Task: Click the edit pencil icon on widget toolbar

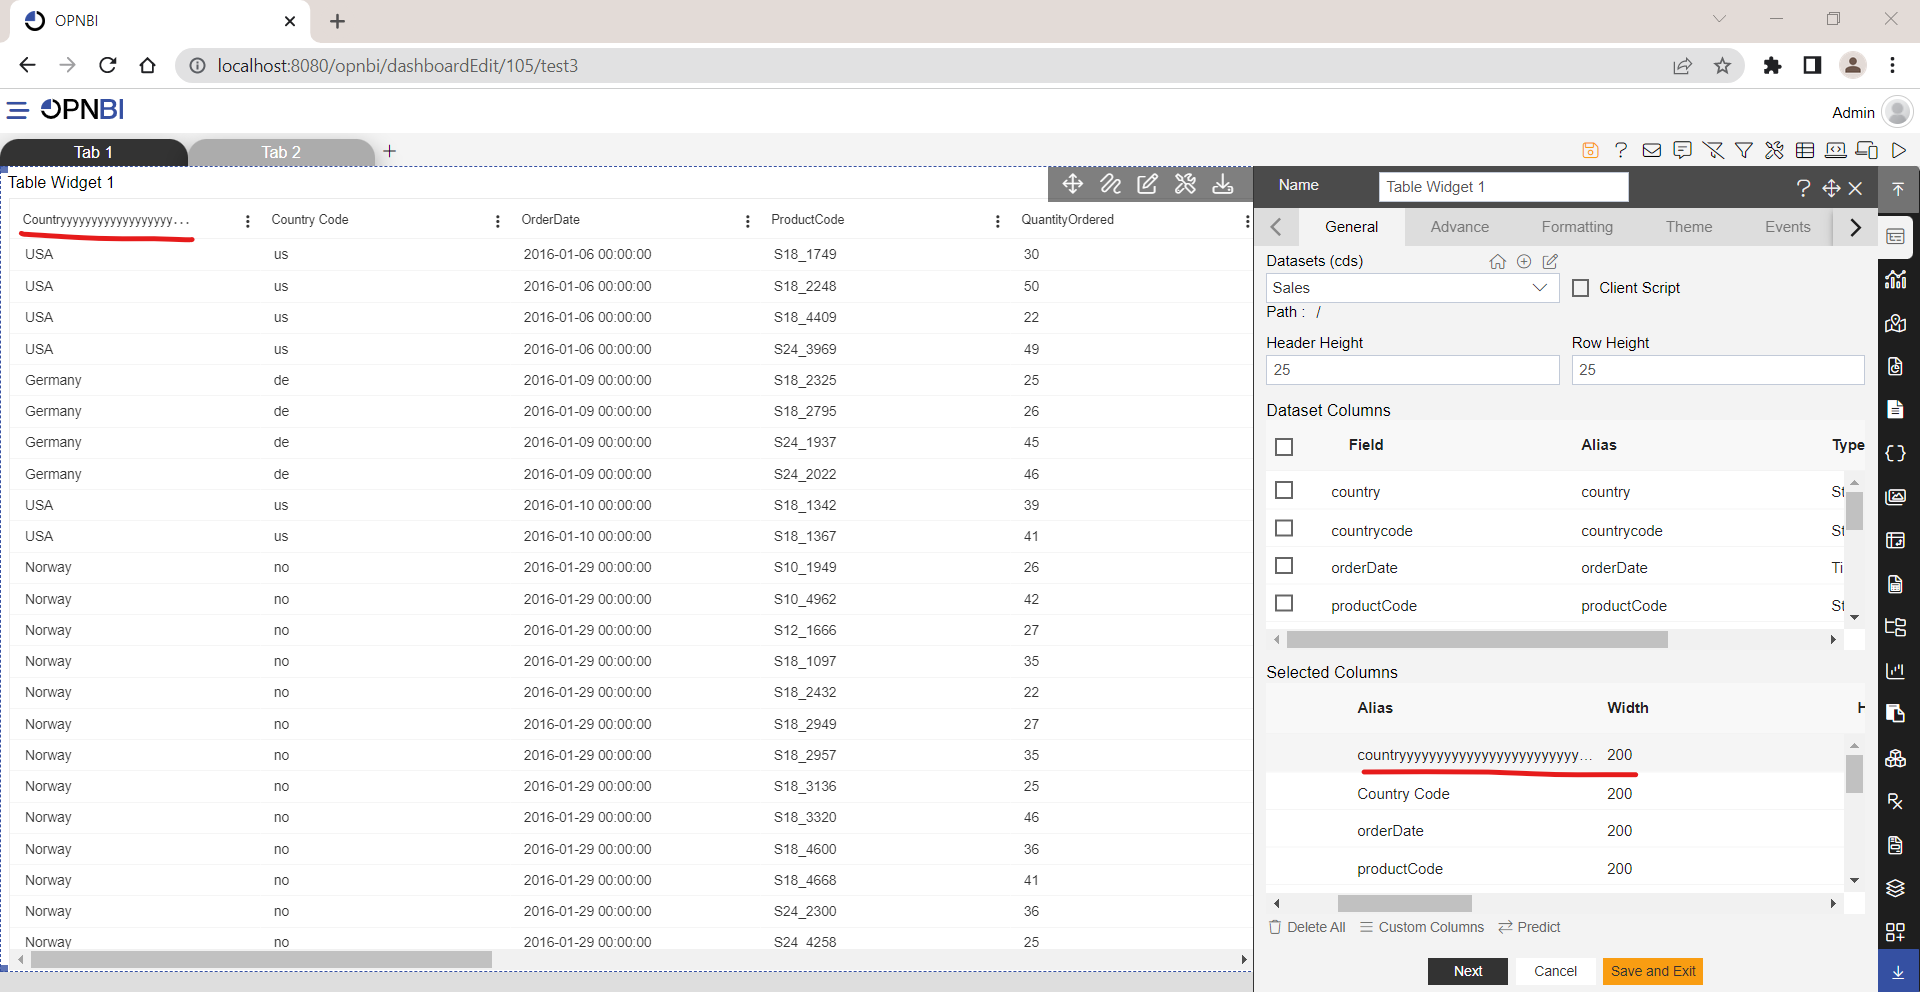Action: pyautogui.click(x=1148, y=184)
